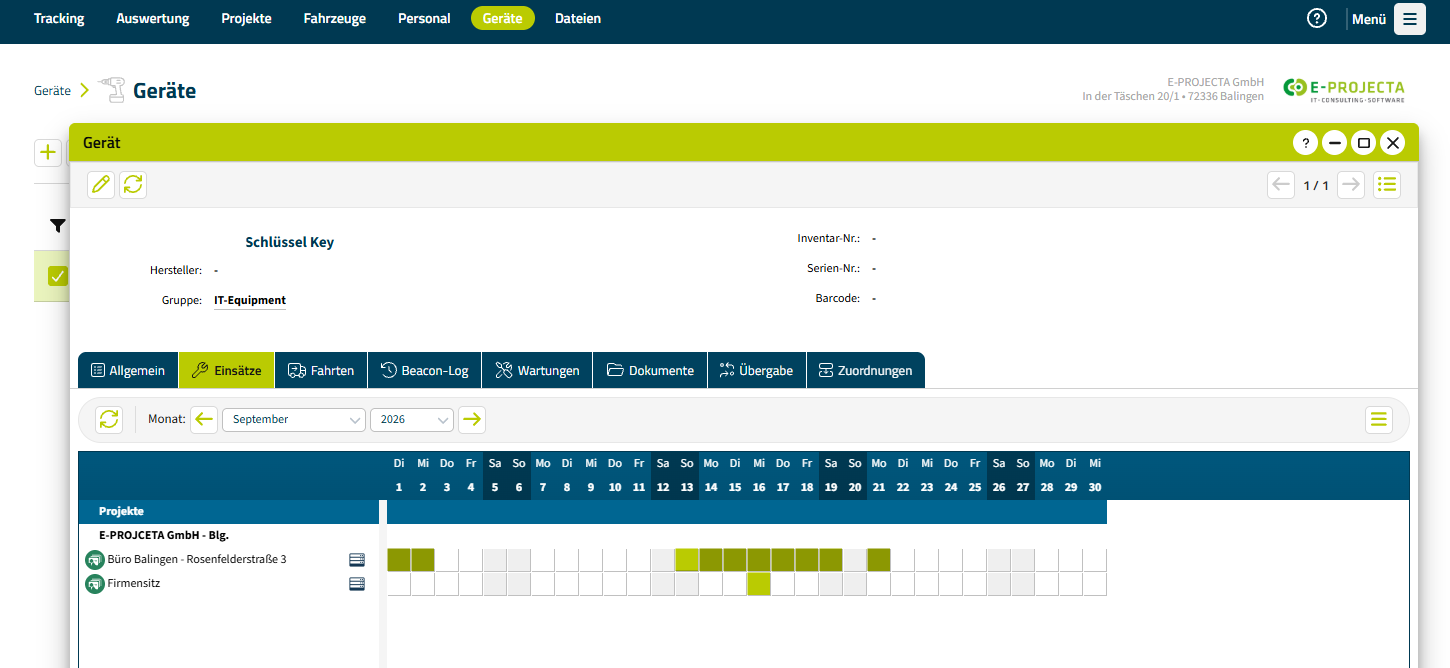The height and width of the screenshot is (668, 1450).
Task: Click the edit pencil icon in Gerät window
Action: pyautogui.click(x=101, y=184)
